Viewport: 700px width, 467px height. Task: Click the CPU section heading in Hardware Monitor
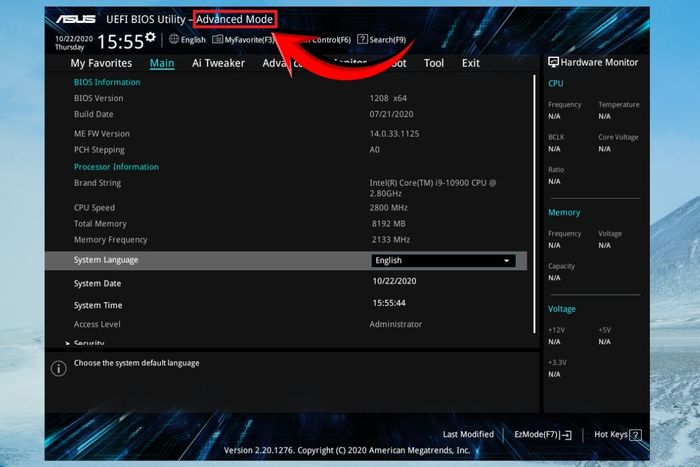tap(555, 83)
